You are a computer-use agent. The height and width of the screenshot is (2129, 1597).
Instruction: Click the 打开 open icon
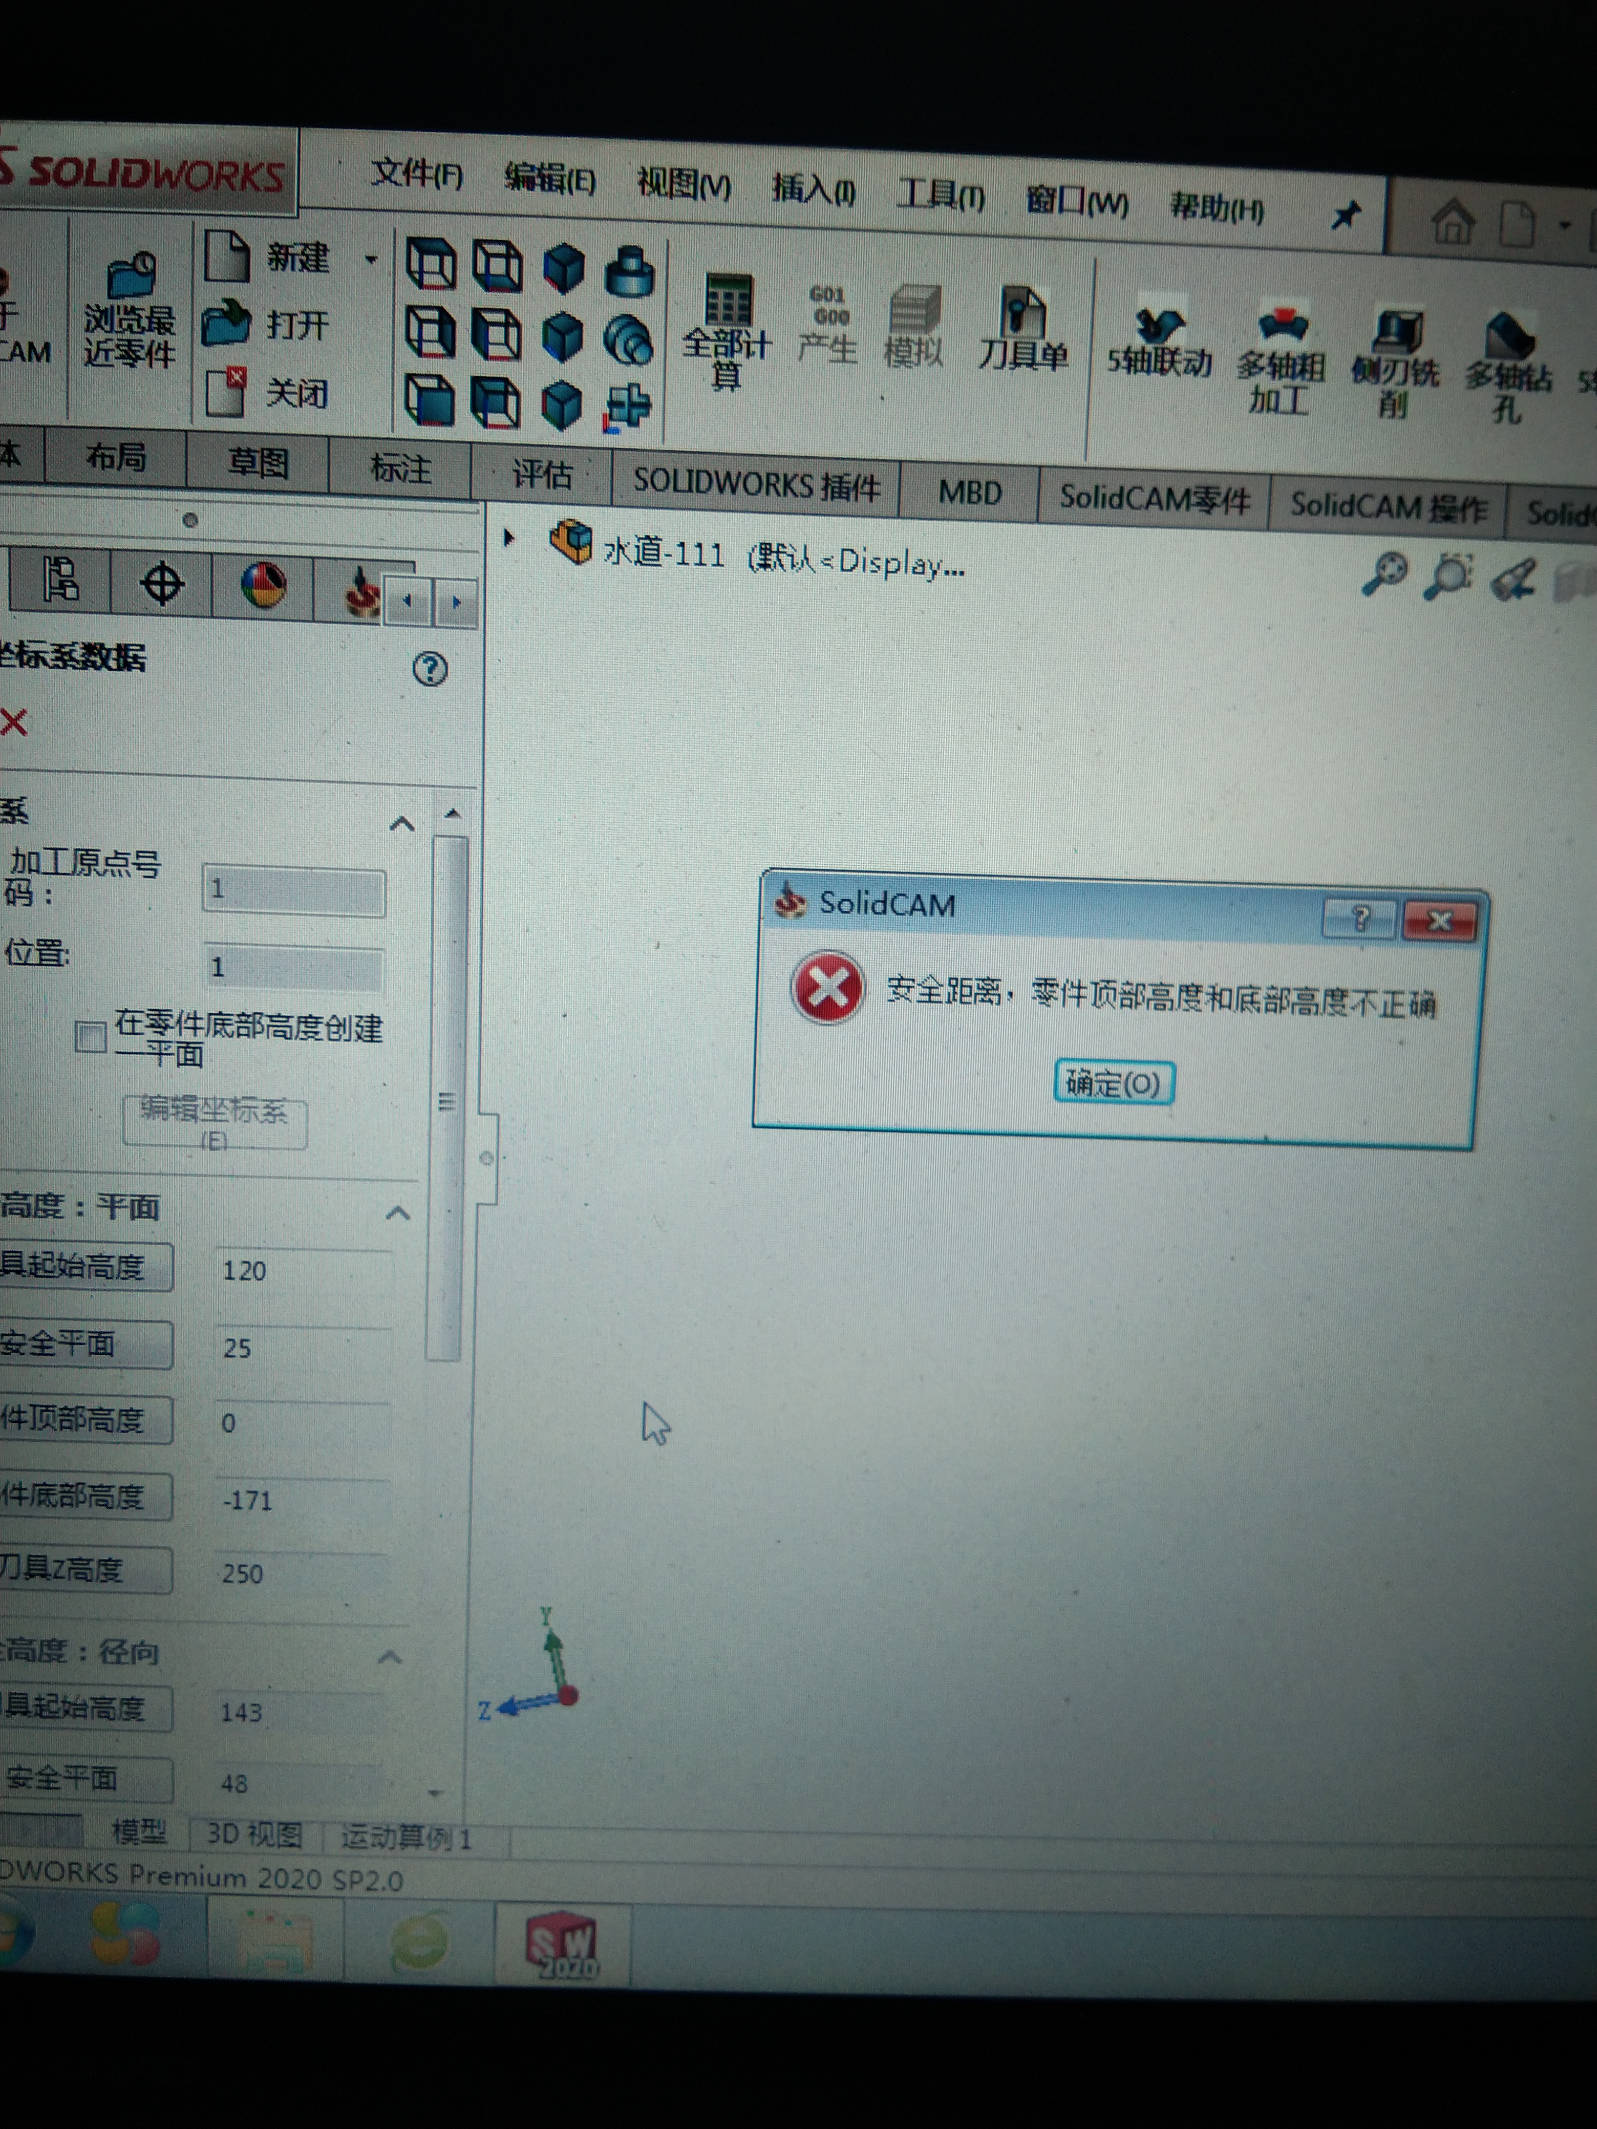[x=266, y=323]
